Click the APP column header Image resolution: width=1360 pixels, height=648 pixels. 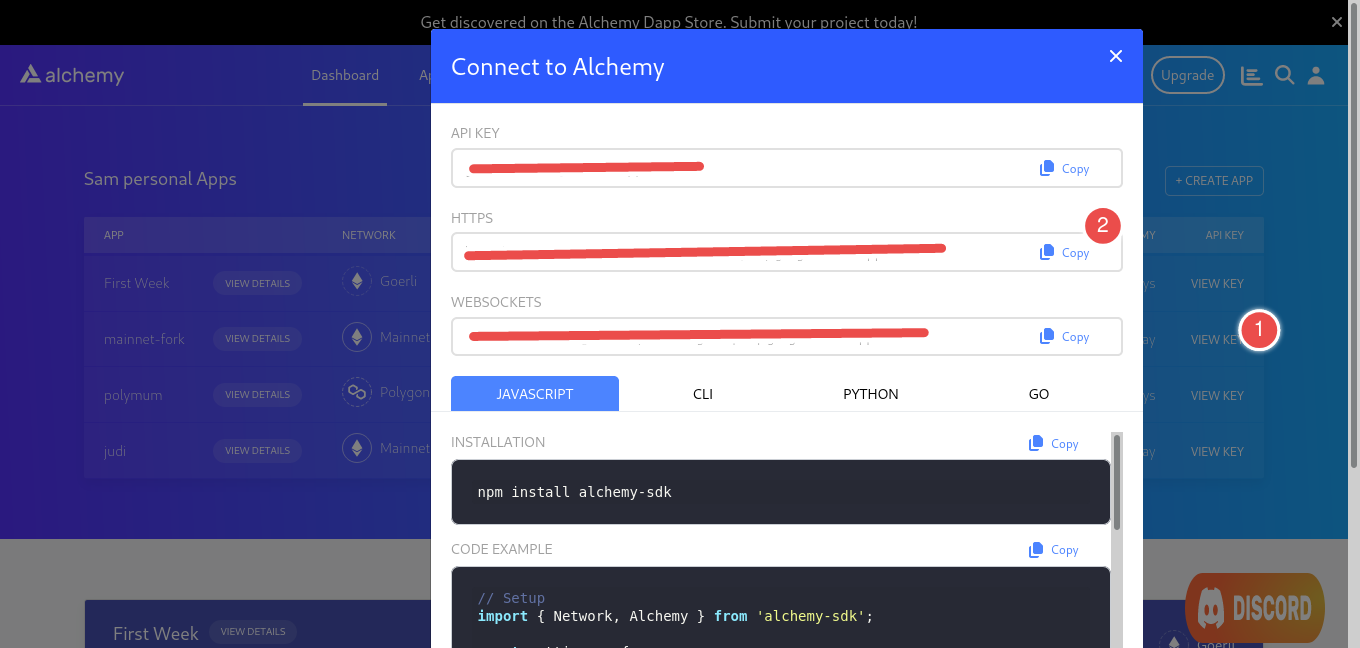pyautogui.click(x=114, y=235)
